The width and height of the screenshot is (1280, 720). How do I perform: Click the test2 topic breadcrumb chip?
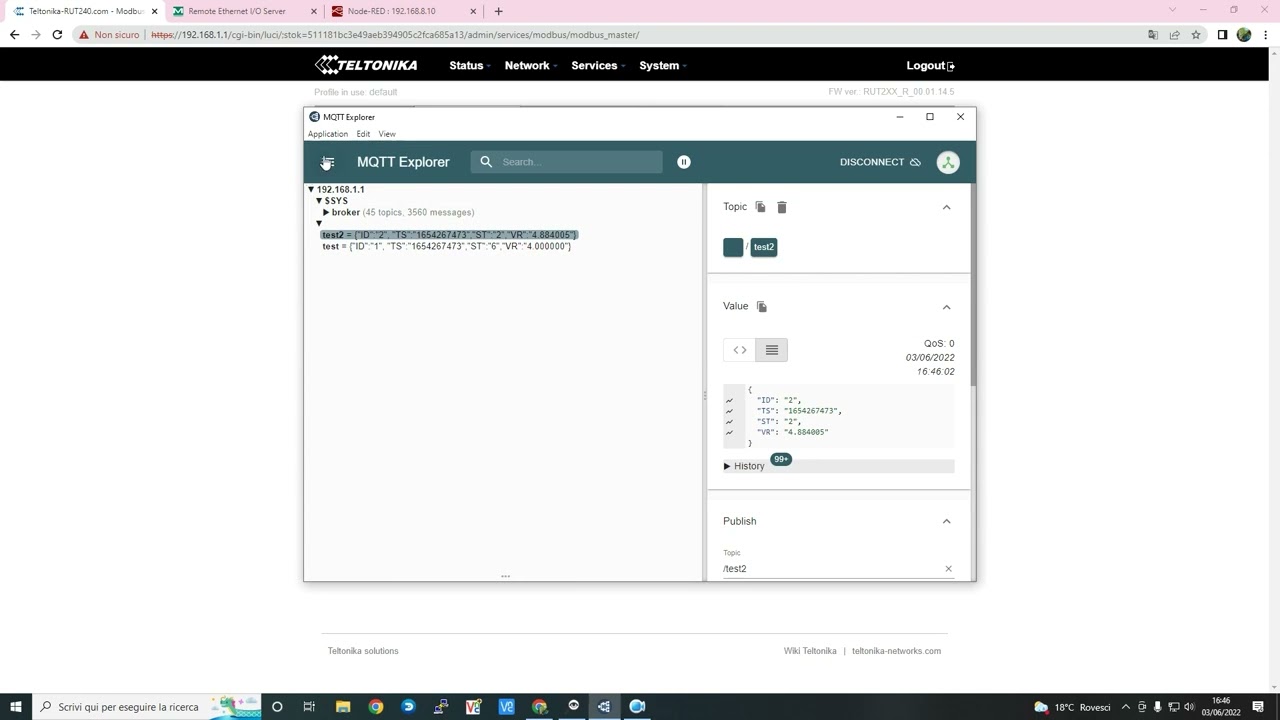coord(764,247)
